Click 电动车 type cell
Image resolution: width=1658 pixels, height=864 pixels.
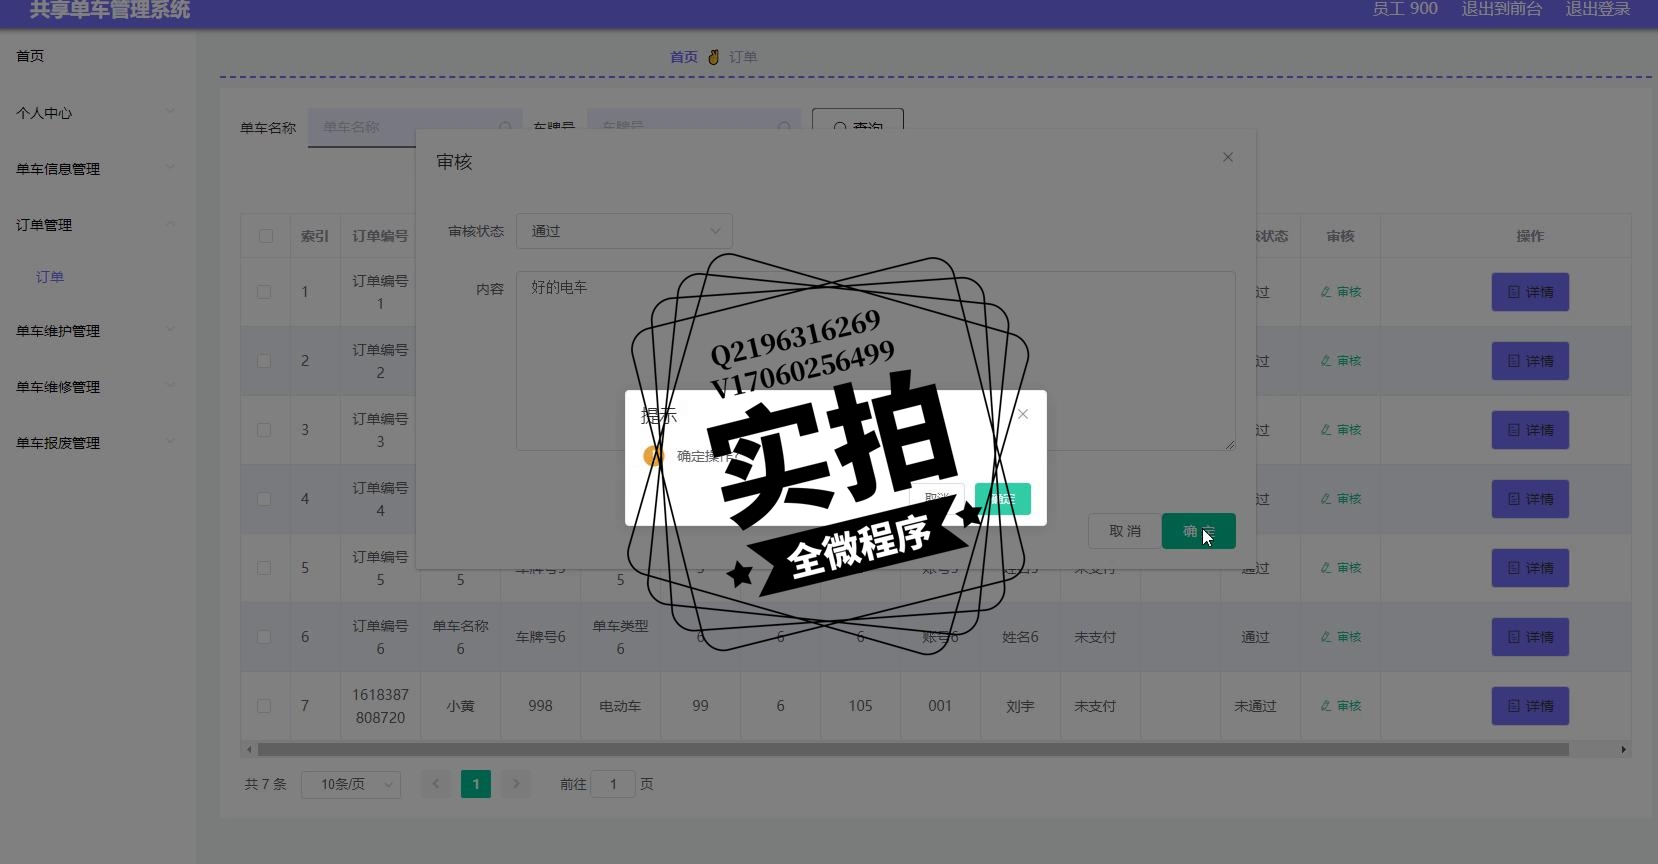[x=620, y=706]
